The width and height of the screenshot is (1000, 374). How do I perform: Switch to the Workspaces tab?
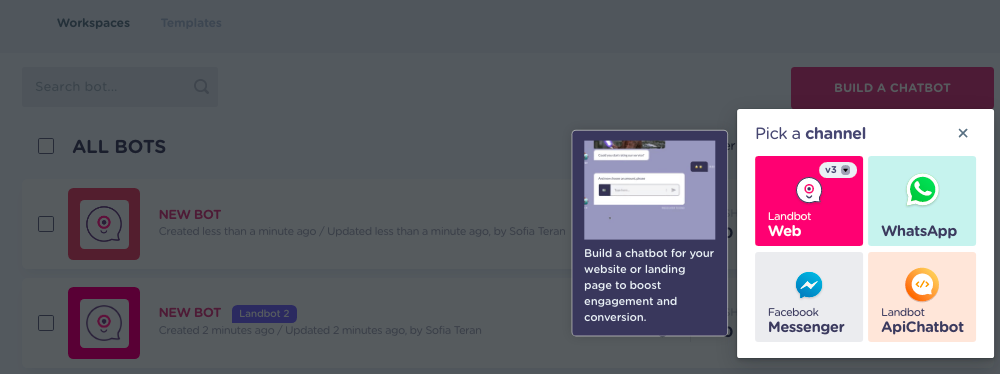pos(93,23)
